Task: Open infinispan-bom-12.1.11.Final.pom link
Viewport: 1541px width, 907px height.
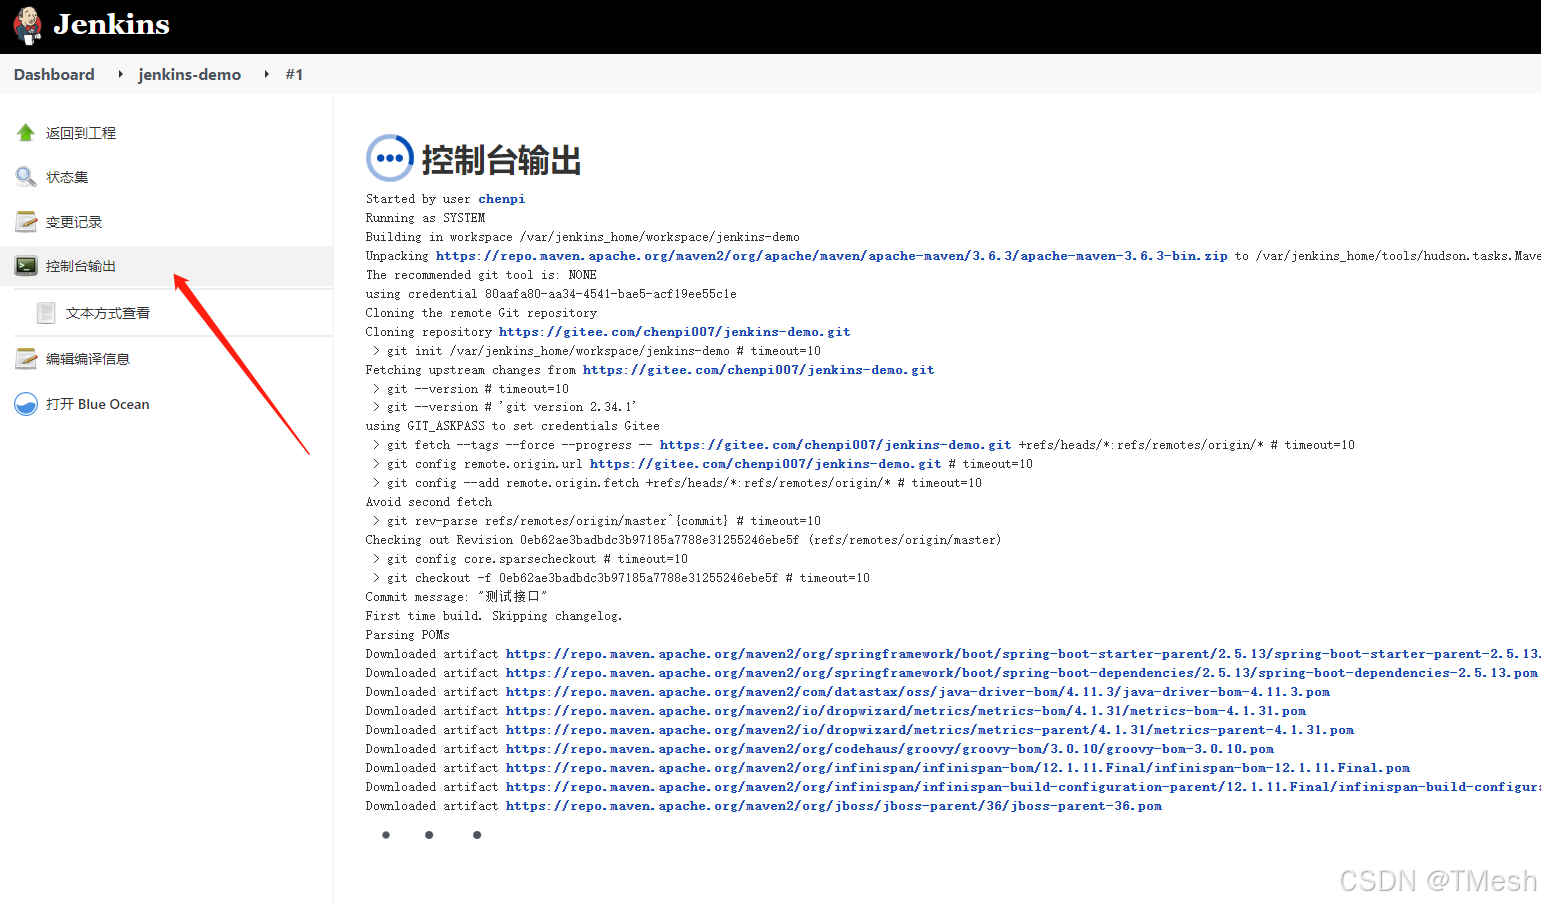Action: pos(958,768)
